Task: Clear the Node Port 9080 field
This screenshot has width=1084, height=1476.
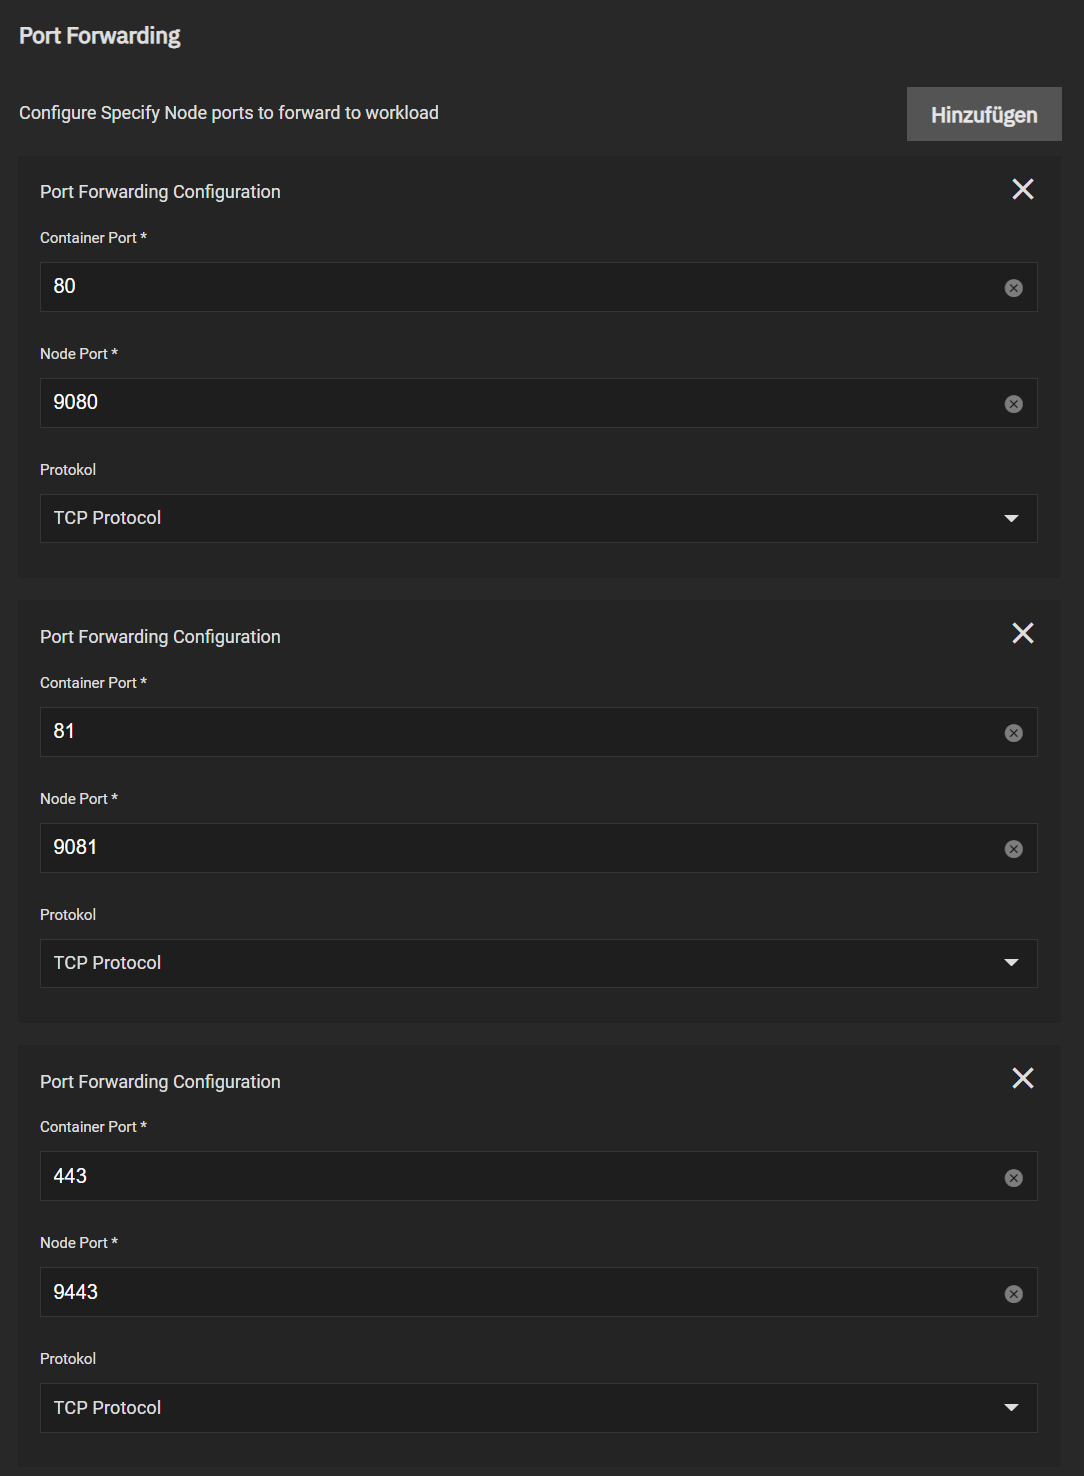Action: [1013, 404]
